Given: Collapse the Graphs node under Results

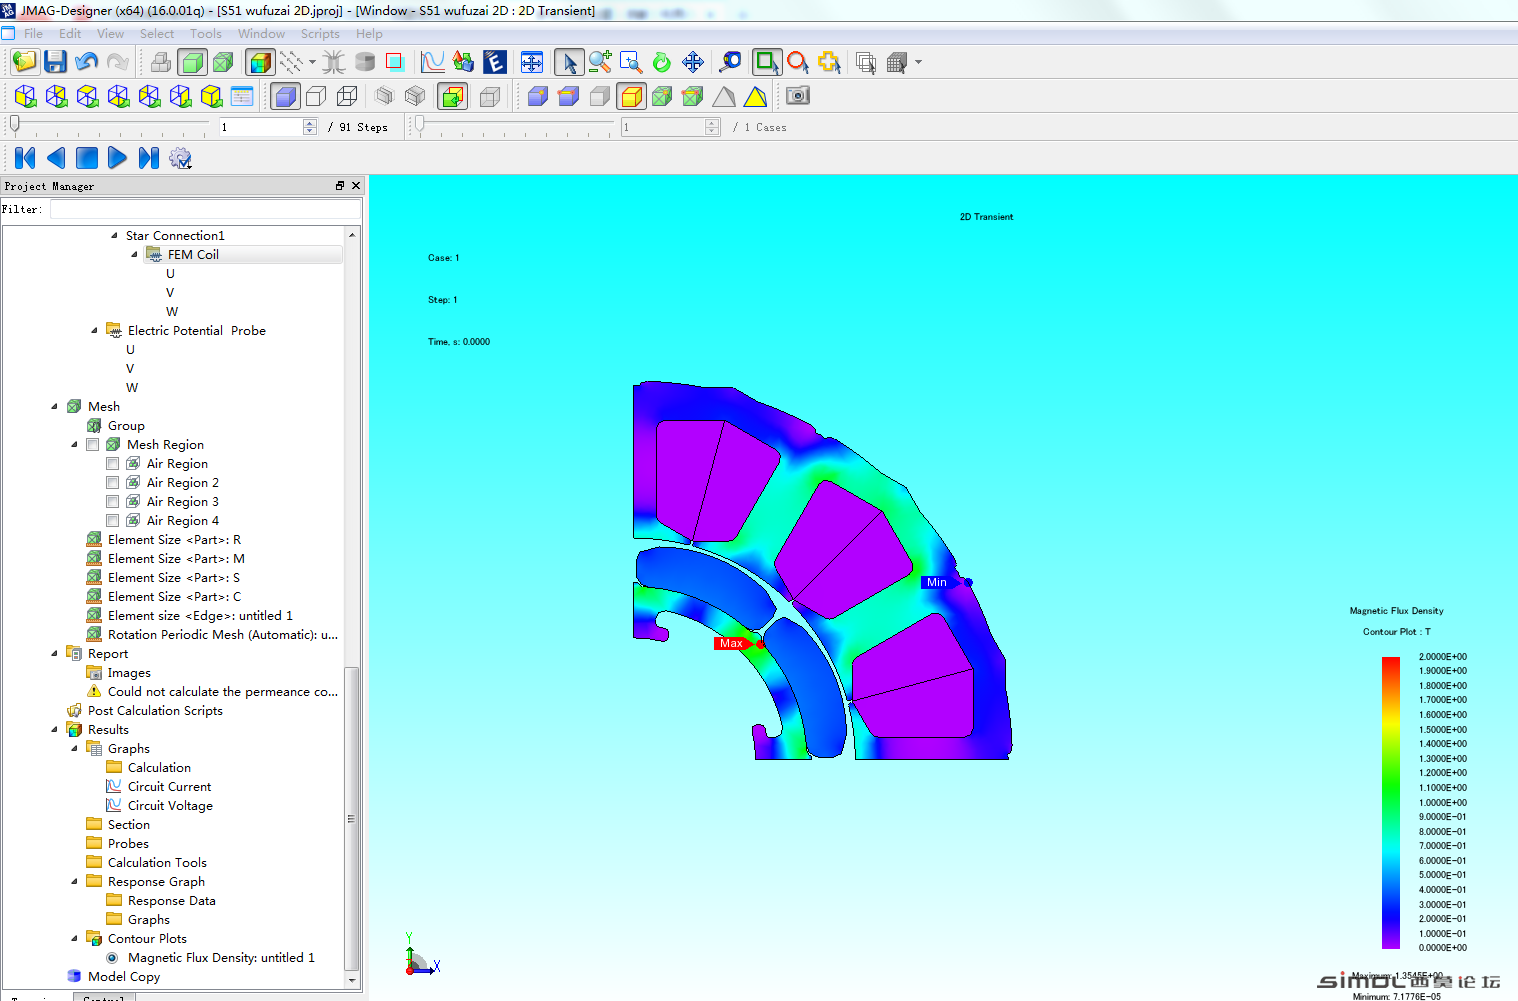Looking at the screenshot, I should click(74, 749).
